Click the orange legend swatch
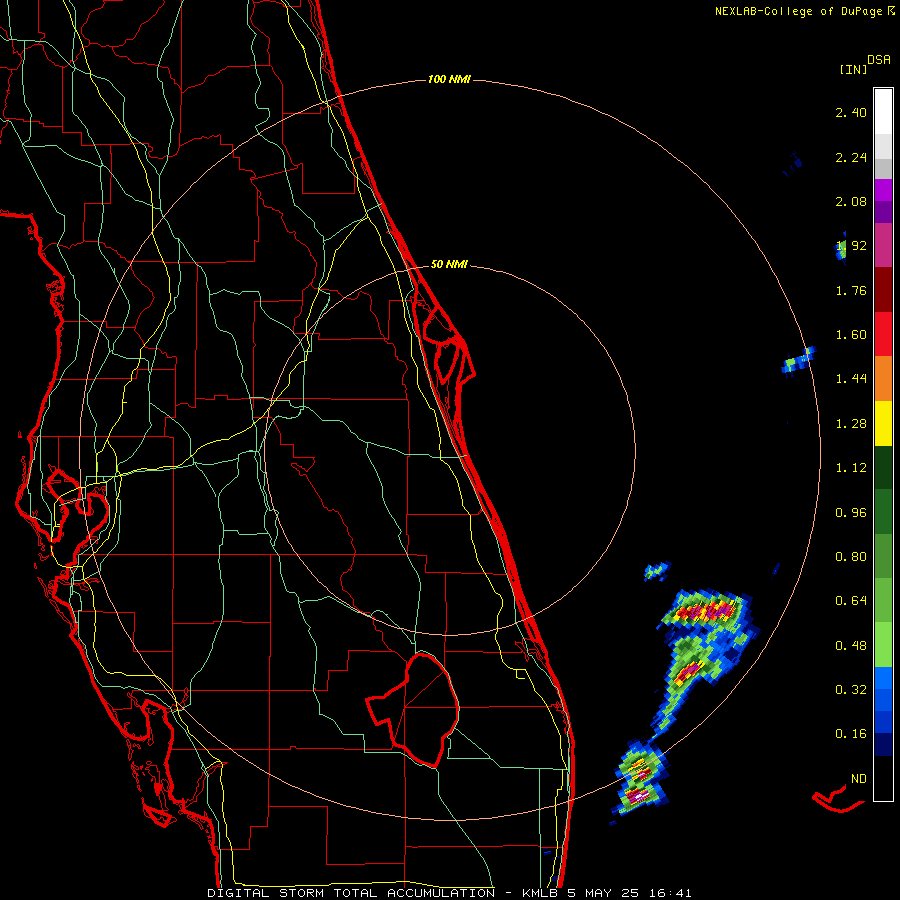The width and height of the screenshot is (900, 900). [883, 379]
